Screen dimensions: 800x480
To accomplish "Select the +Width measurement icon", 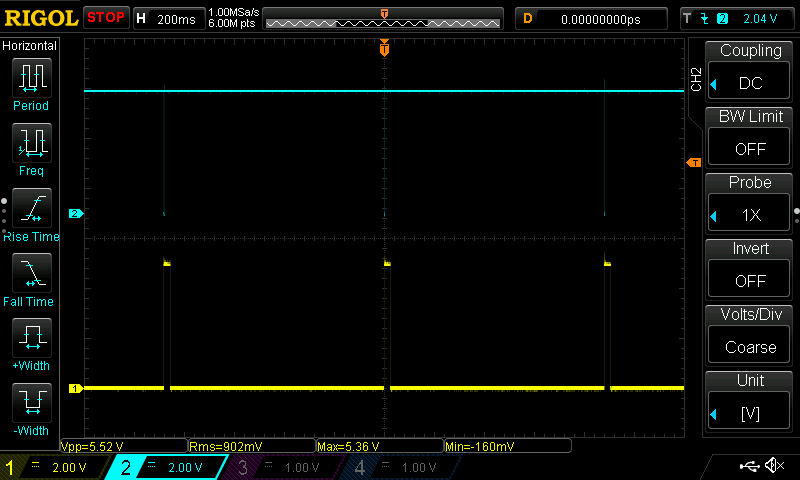I will [32, 337].
